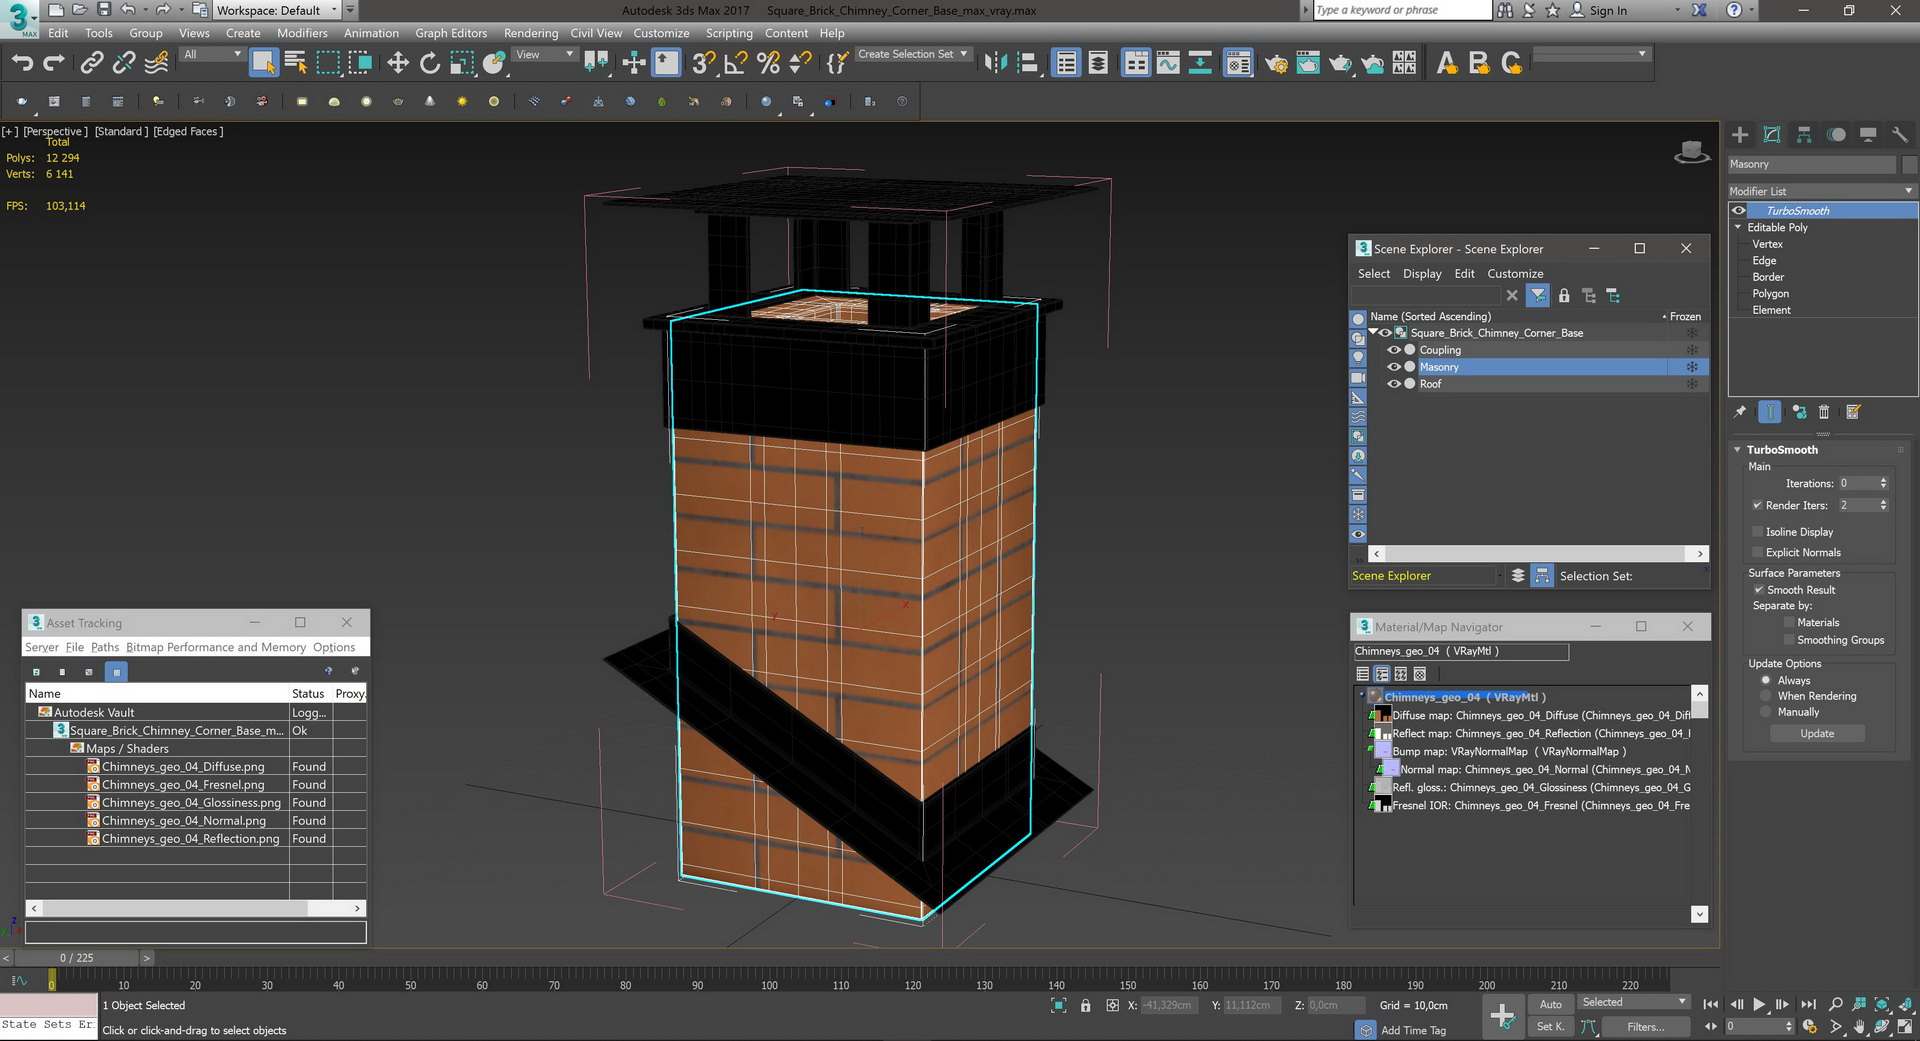
Task: Select the Bind to Space Warp tool
Action: (x=156, y=63)
